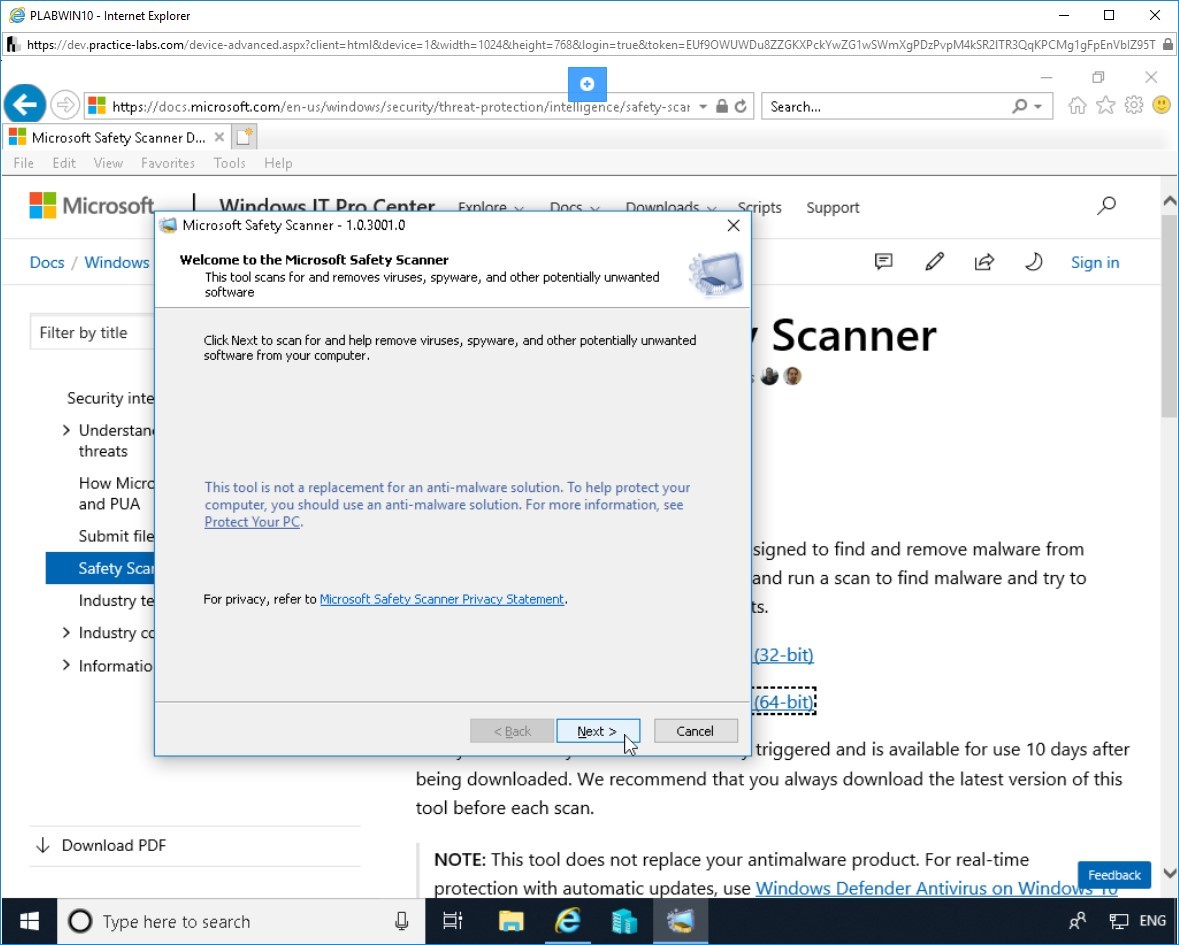Click the Share icon
1179x945 pixels.
(984, 262)
